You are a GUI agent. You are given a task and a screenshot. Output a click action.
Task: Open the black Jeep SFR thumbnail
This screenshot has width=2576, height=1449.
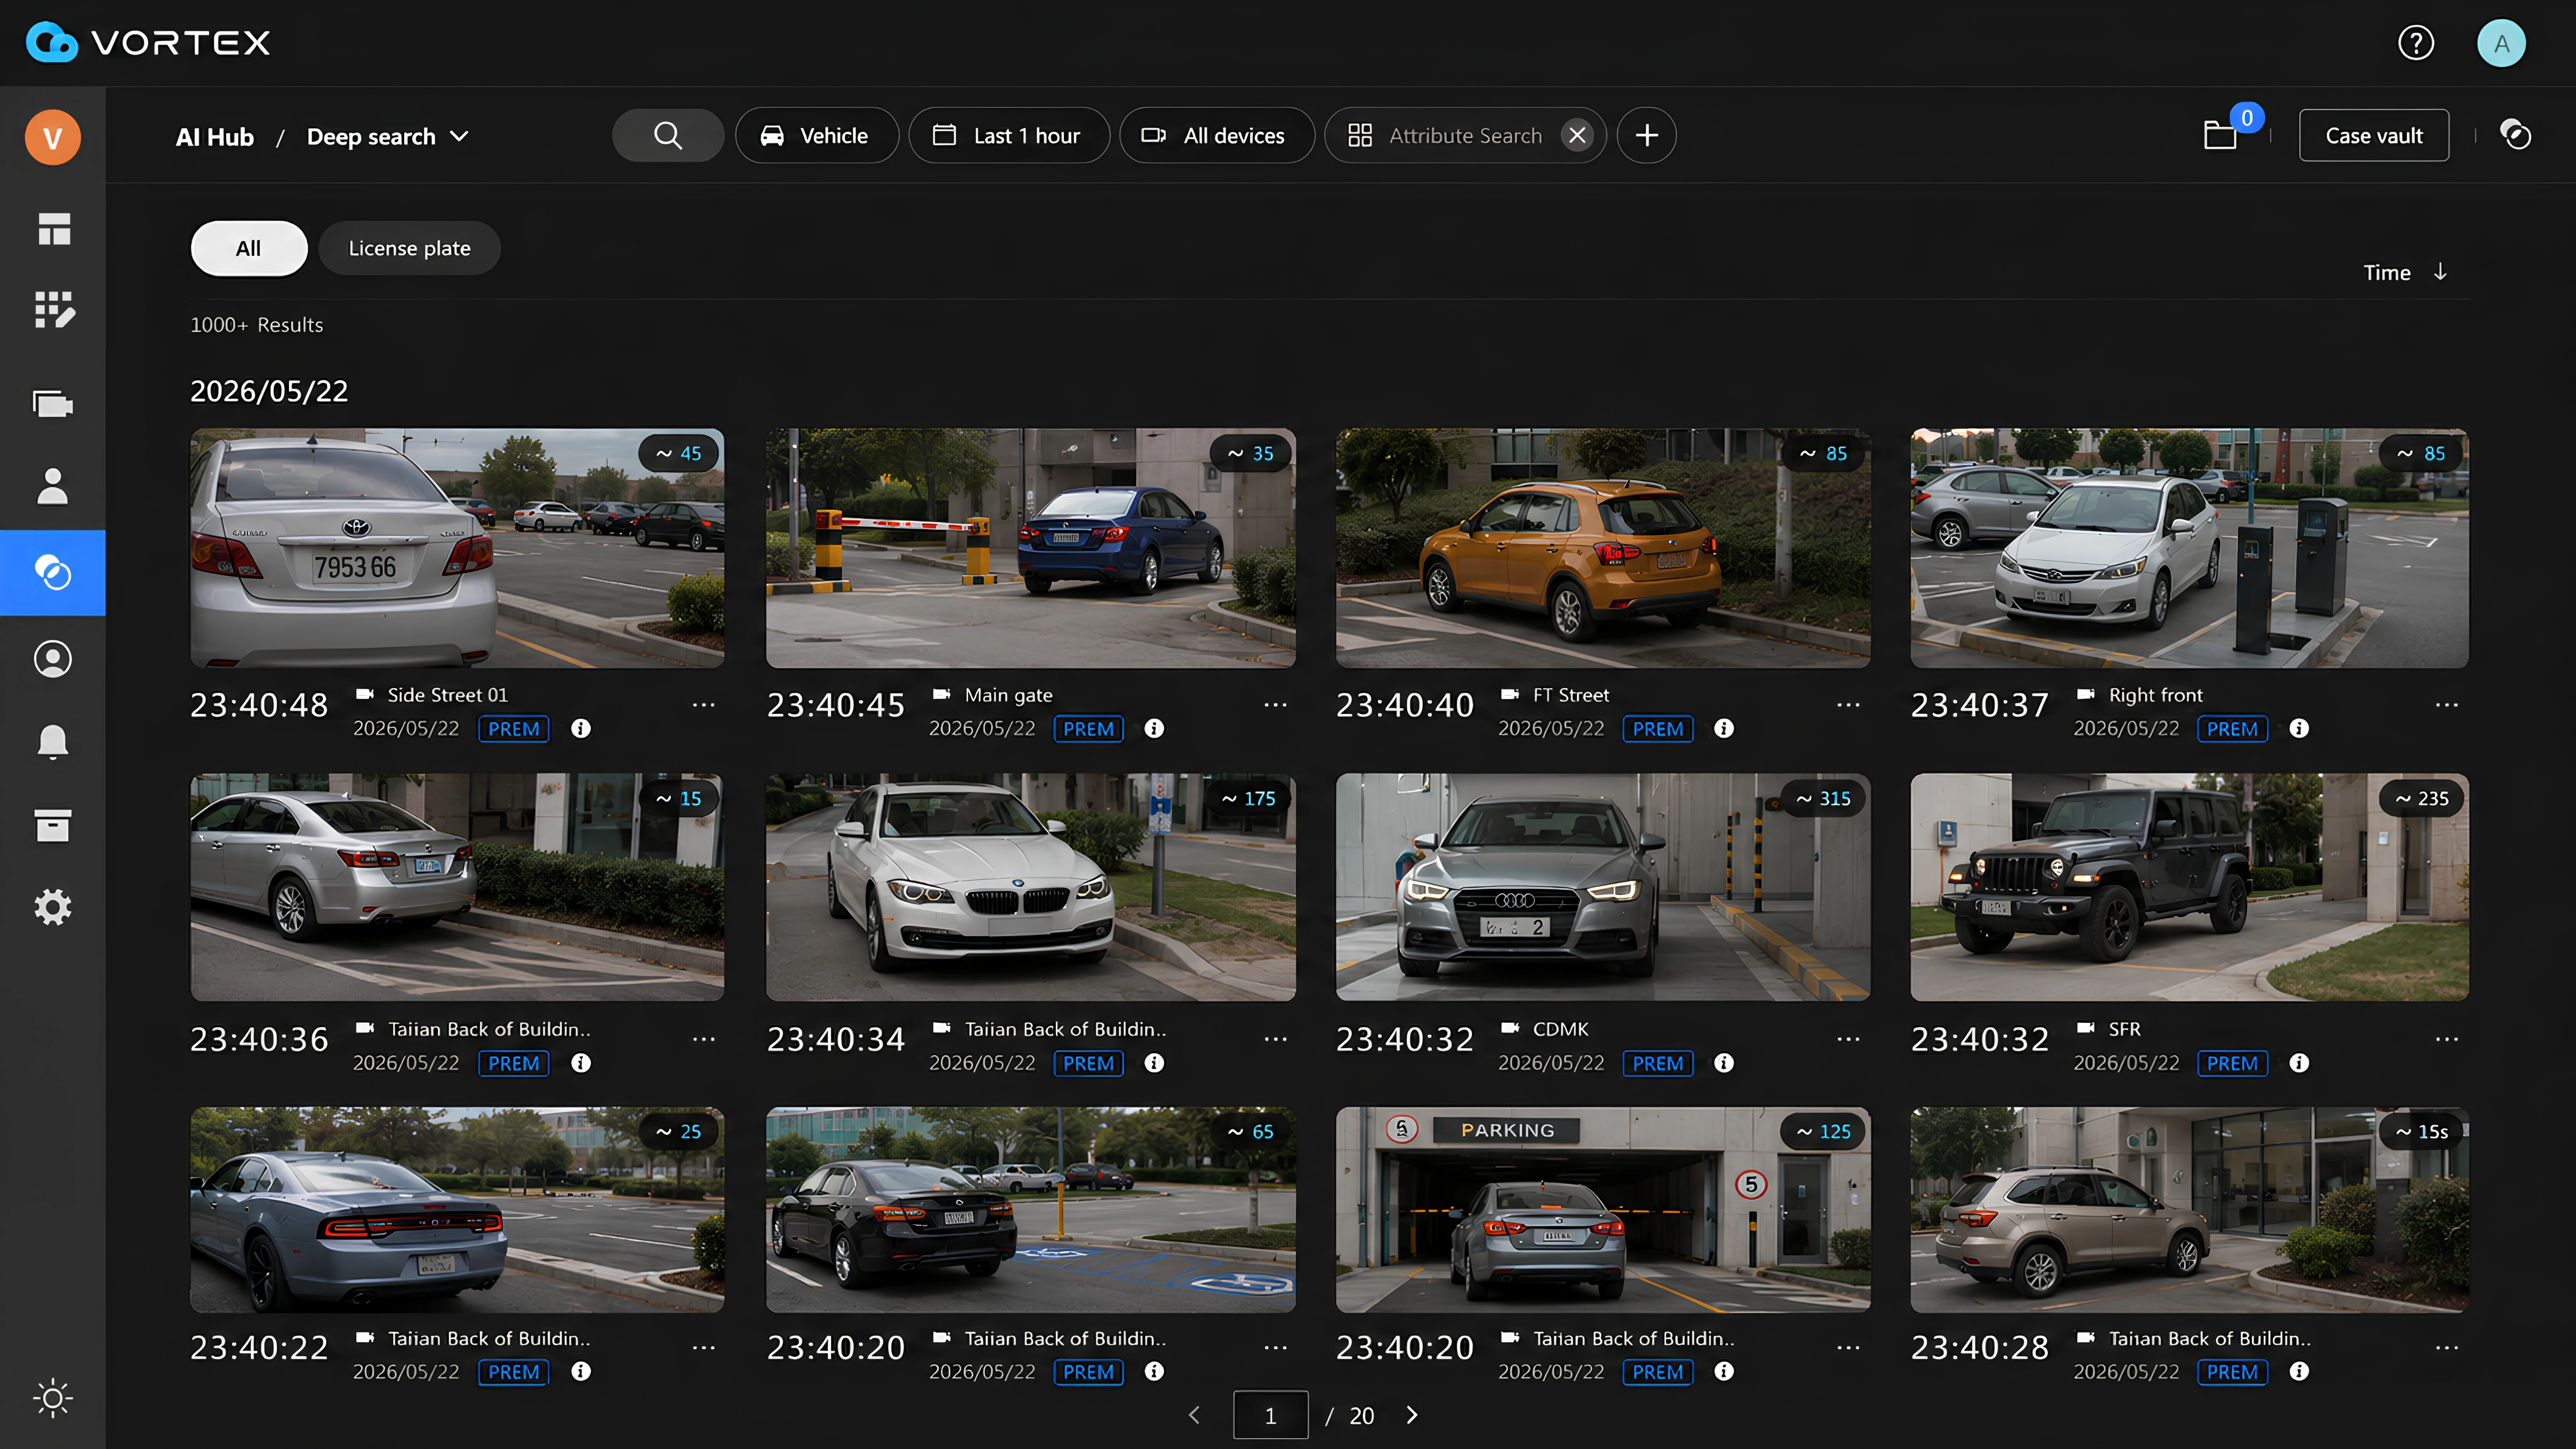coord(2189,887)
